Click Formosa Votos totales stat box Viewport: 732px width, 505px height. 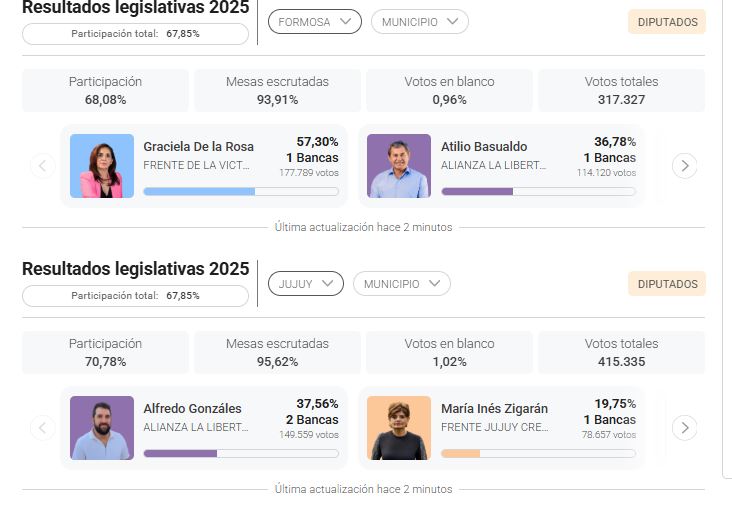[x=621, y=90]
